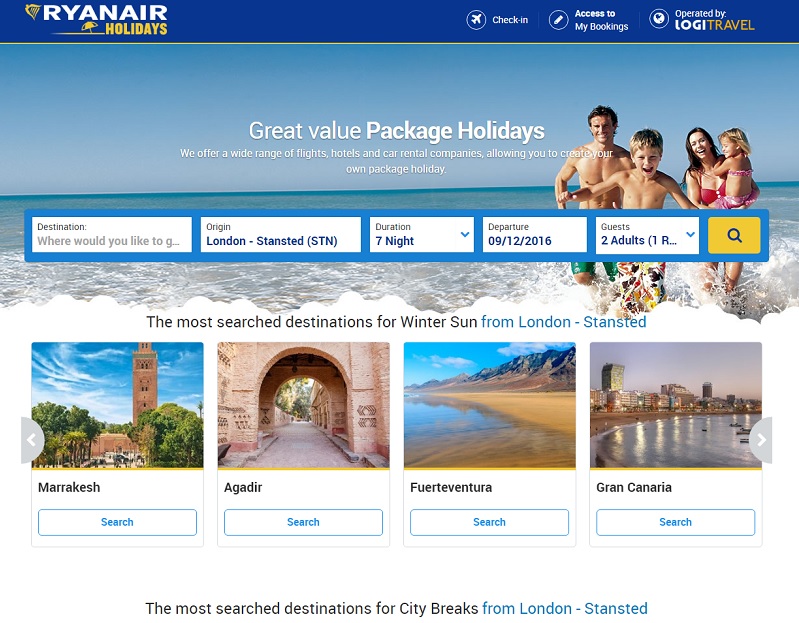
Task: Click the pencil My Bookings icon
Action: 558,20
